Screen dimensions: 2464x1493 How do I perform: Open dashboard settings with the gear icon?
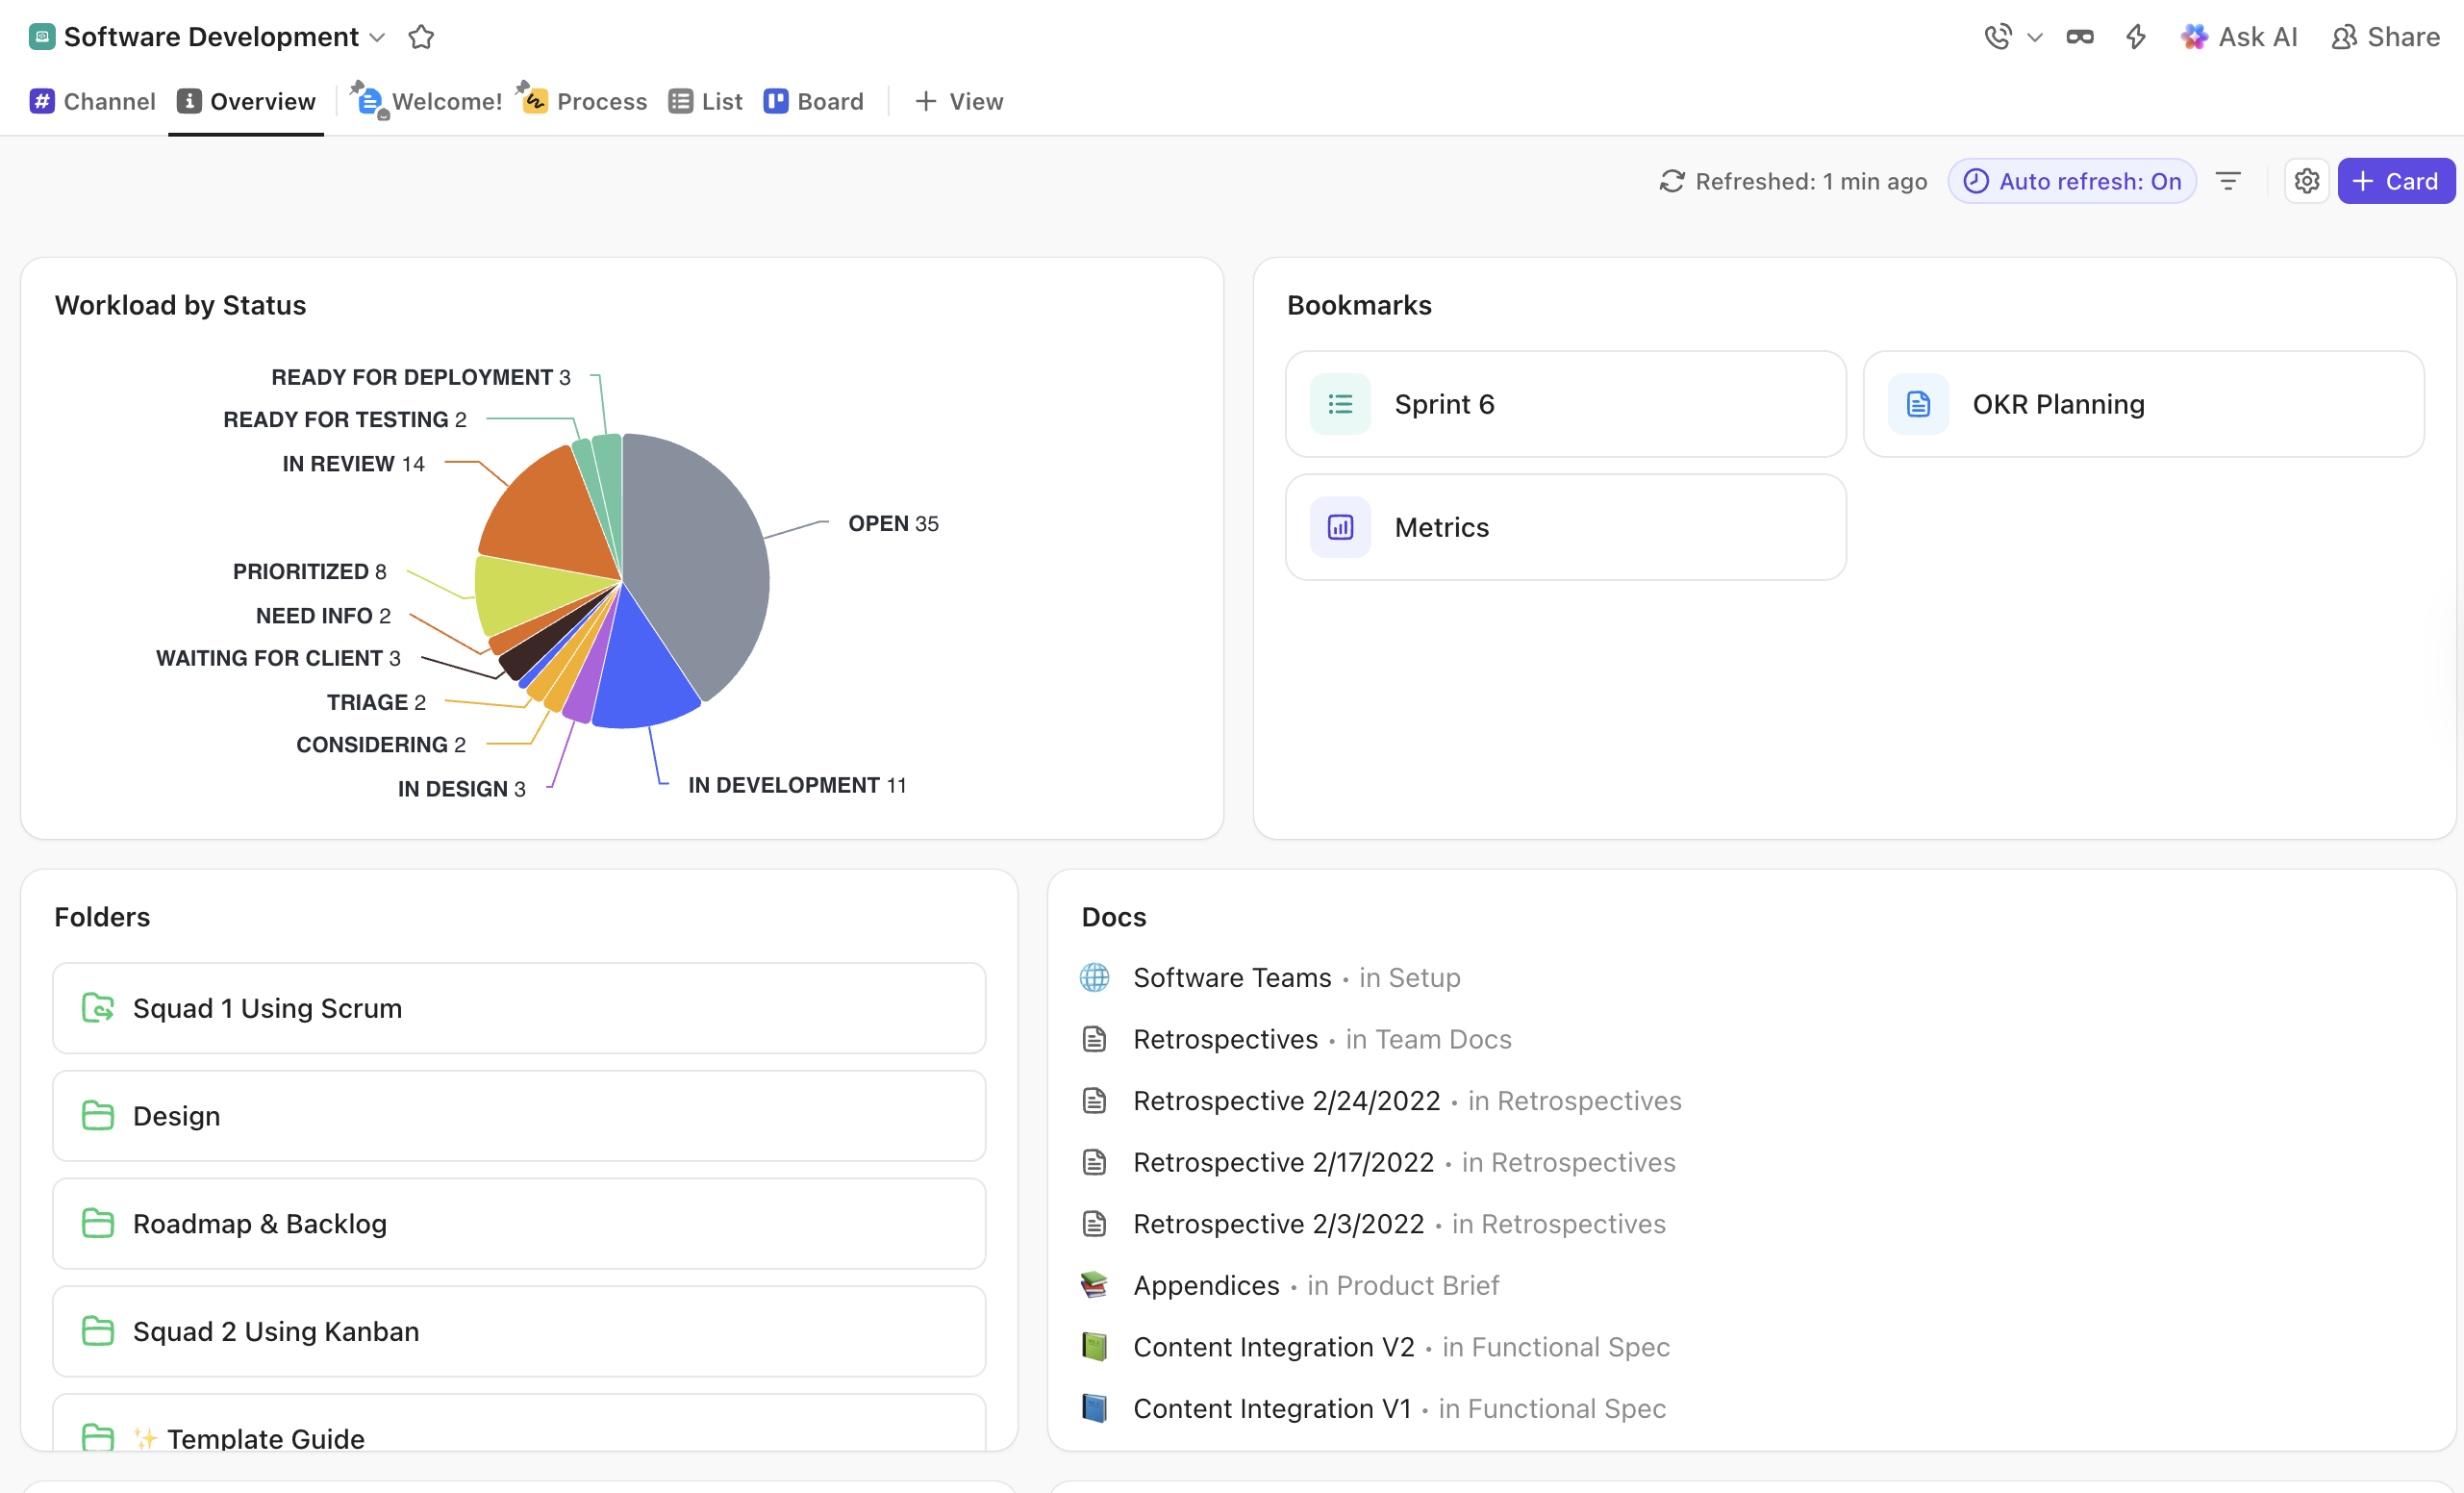(x=2306, y=181)
